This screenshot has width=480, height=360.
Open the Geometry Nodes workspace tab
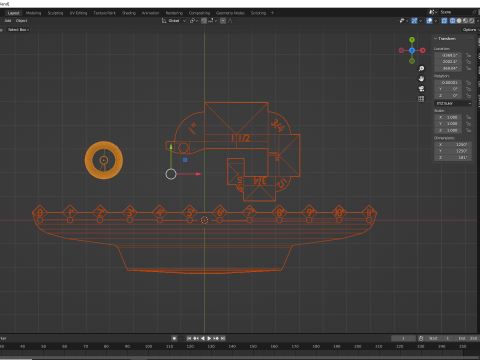(x=230, y=13)
